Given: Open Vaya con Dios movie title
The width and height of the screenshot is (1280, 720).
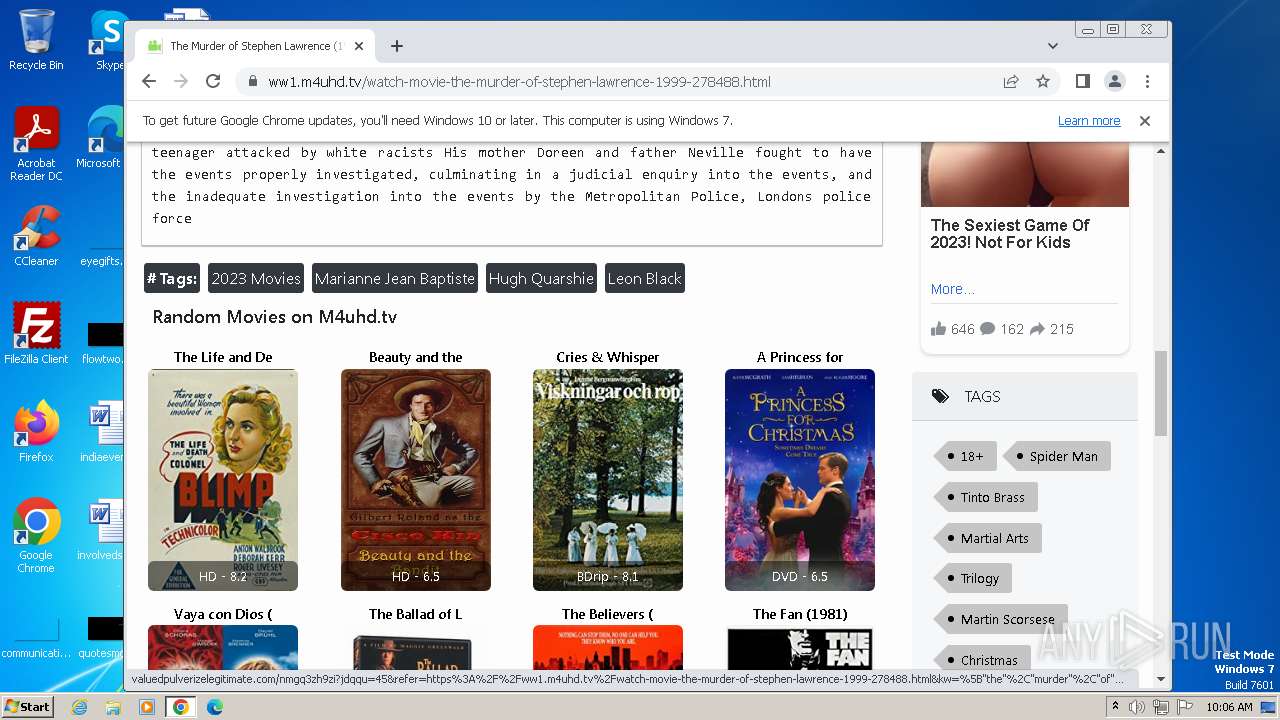Looking at the screenshot, I should tap(223, 614).
